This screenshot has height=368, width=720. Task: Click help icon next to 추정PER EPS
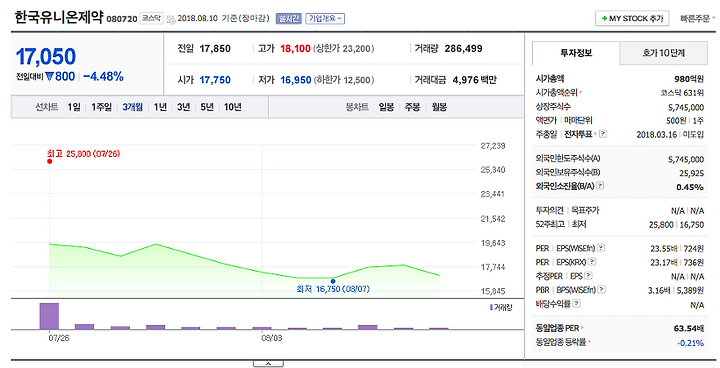pyautogui.click(x=588, y=276)
